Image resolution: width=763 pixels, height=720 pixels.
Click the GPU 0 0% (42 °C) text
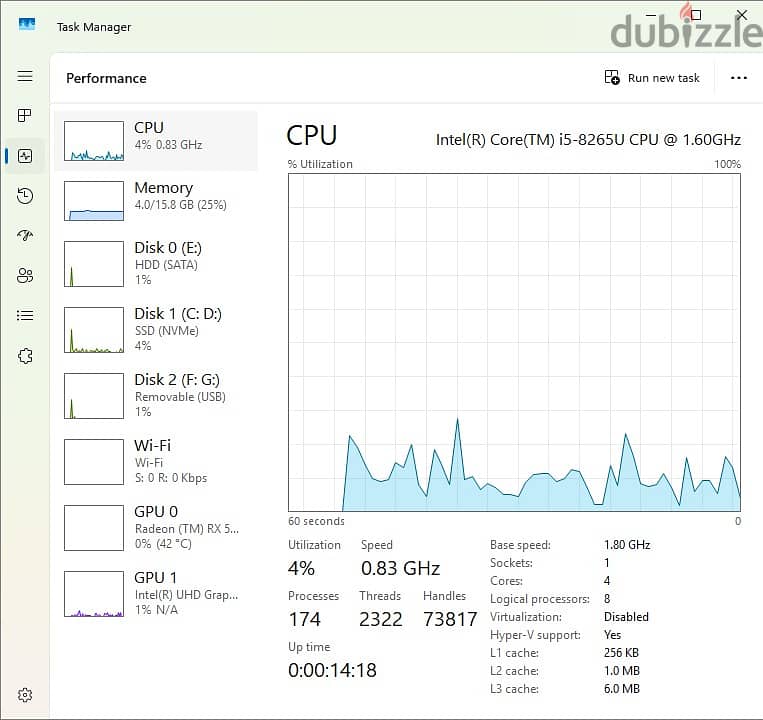163,544
